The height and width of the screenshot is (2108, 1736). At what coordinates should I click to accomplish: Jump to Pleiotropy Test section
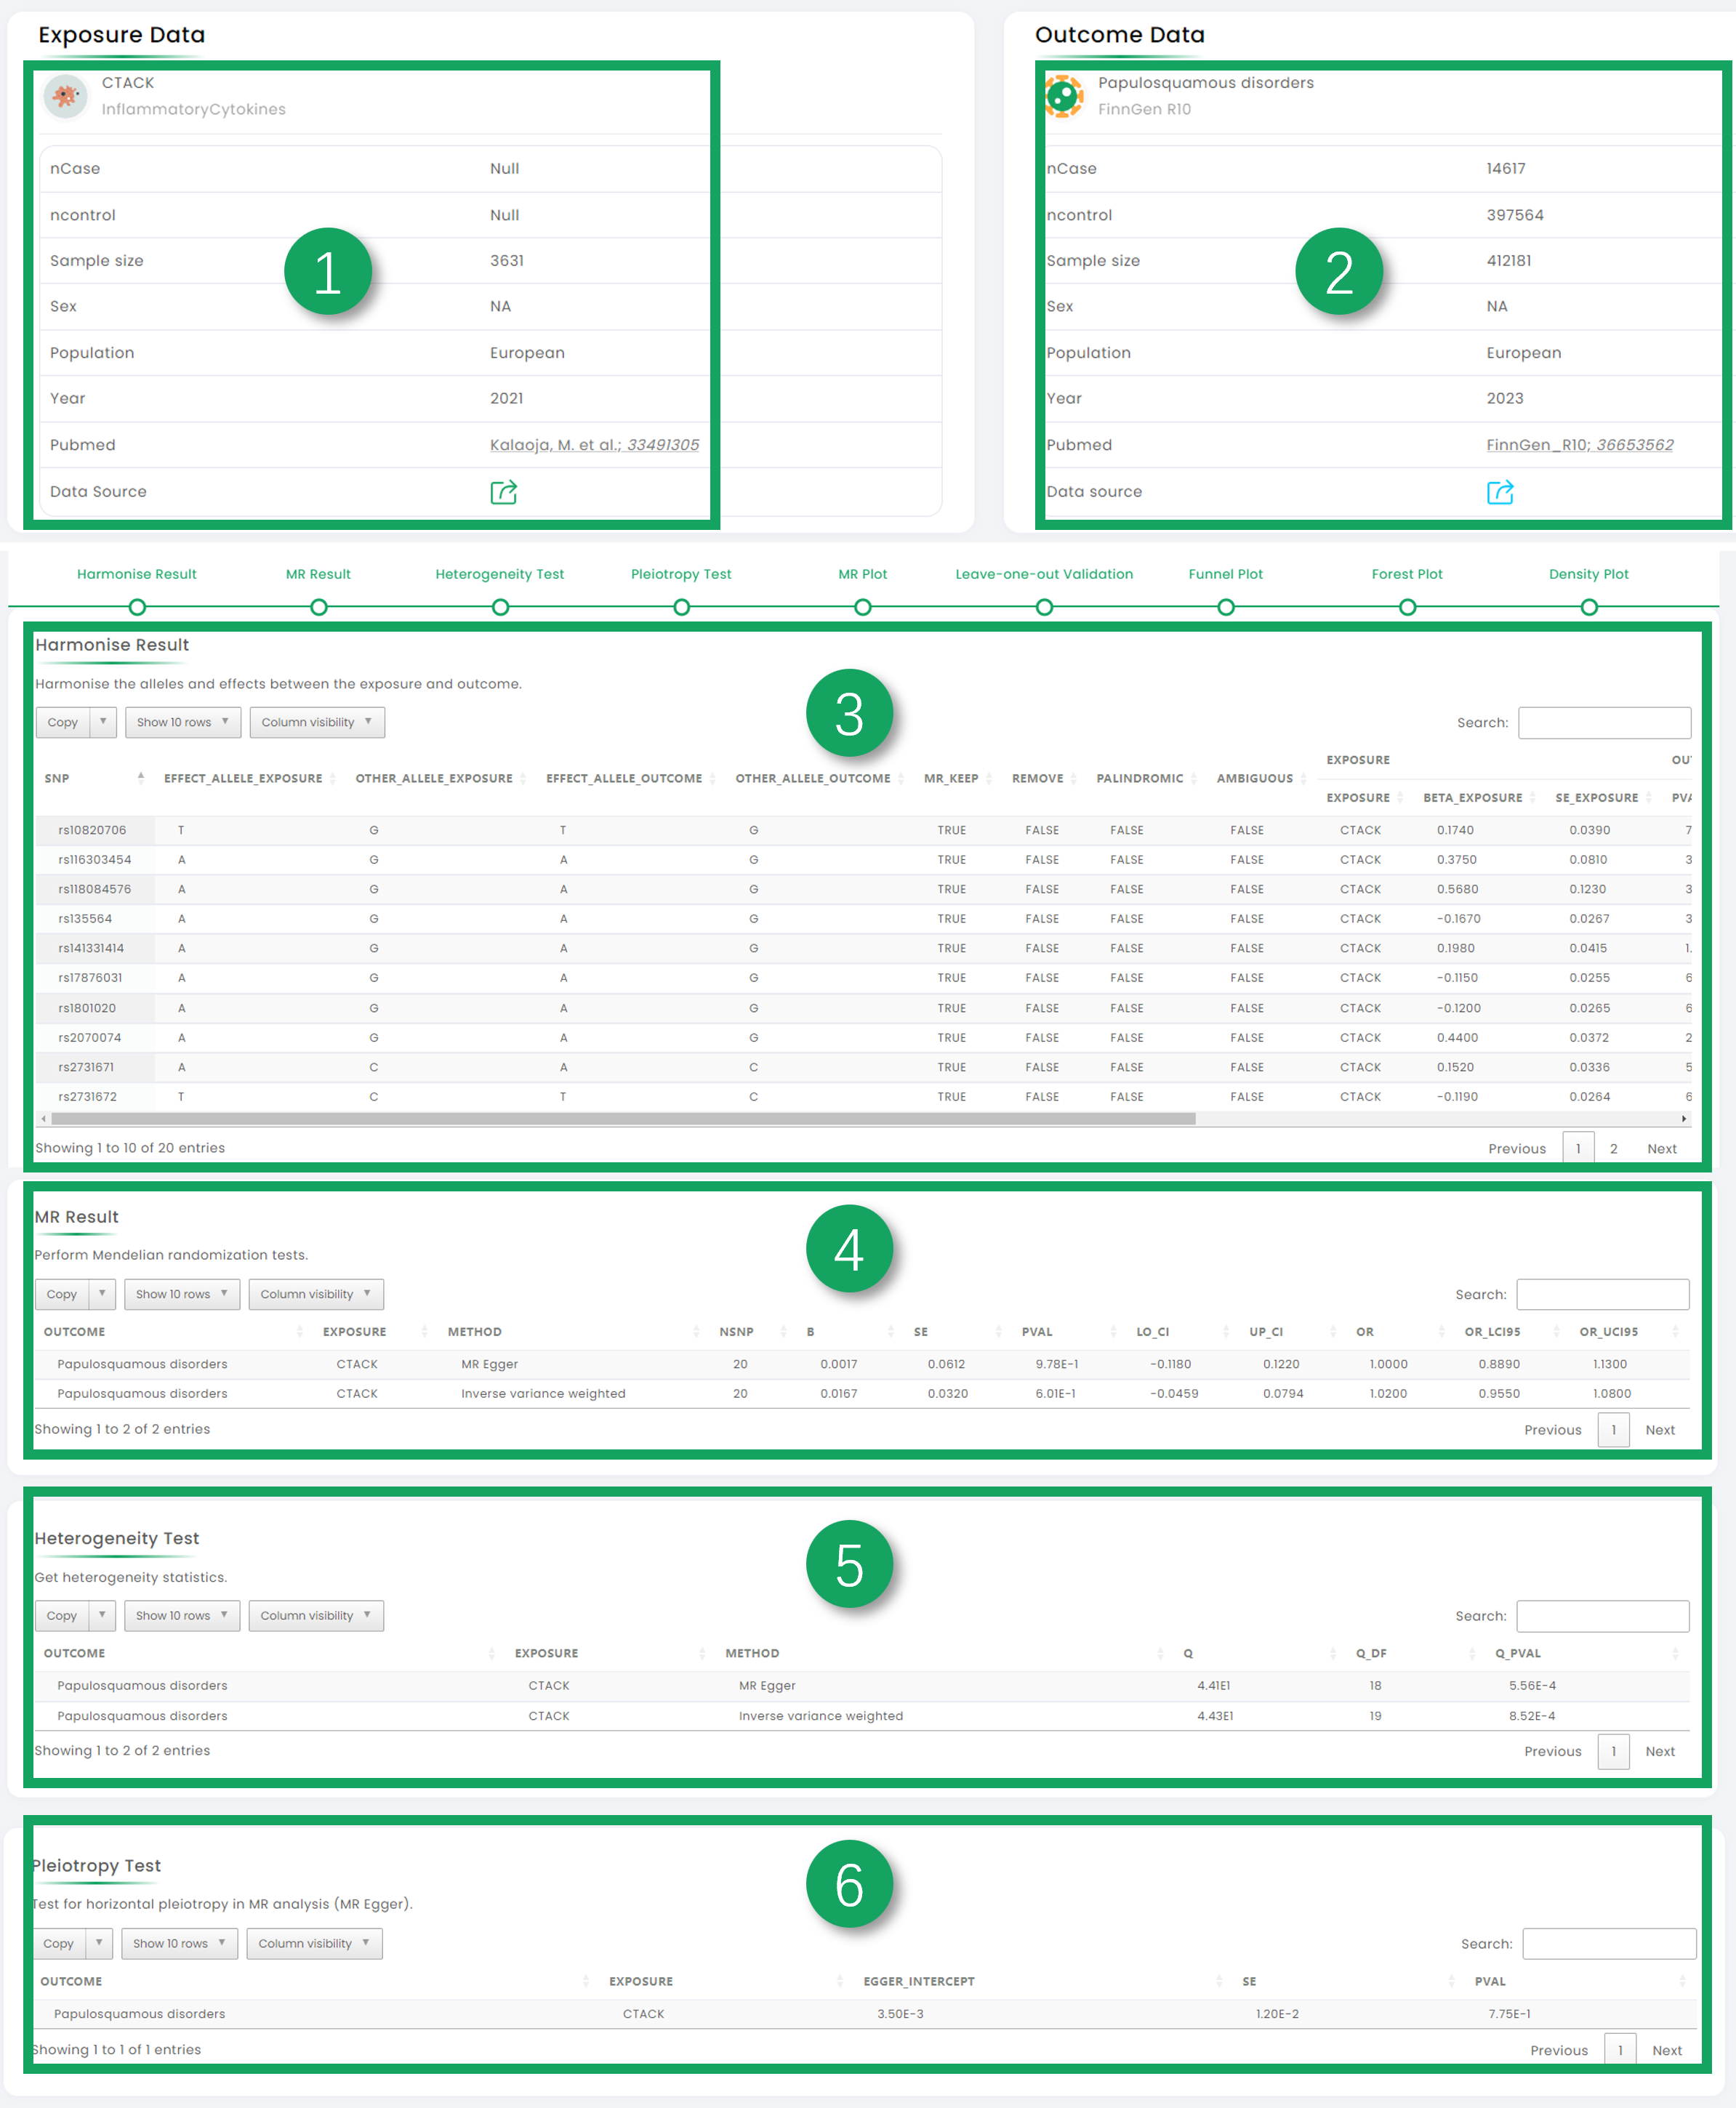[x=681, y=574]
